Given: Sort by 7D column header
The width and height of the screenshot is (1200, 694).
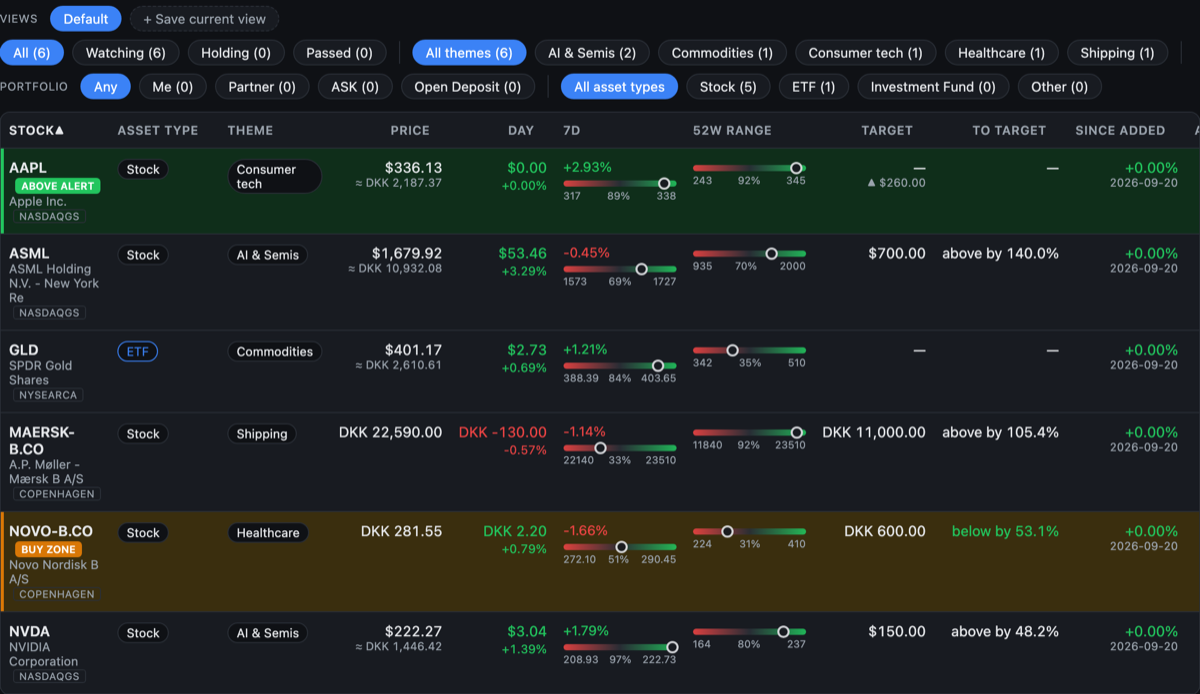Looking at the screenshot, I should click(572, 130).
